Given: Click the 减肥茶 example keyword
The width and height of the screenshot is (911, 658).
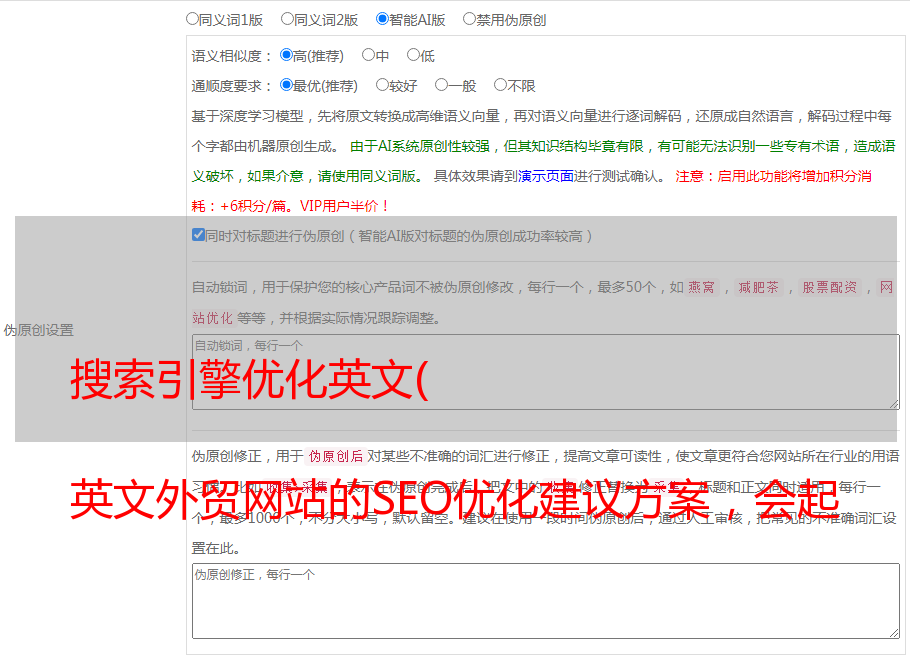Looking at the screenshot, I should tap(758, 287).
